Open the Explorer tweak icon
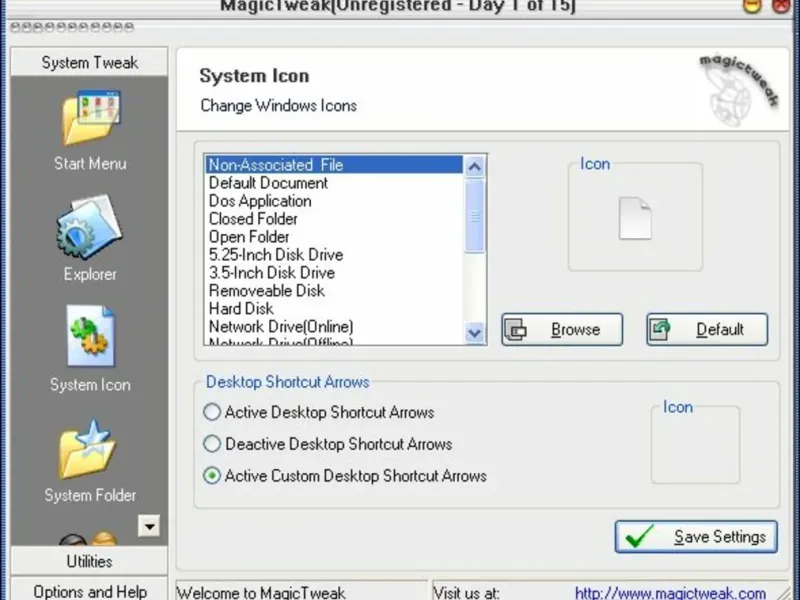The width and height of the screenshot is (800, 600). pyautogui.click(x=90, y=228)
